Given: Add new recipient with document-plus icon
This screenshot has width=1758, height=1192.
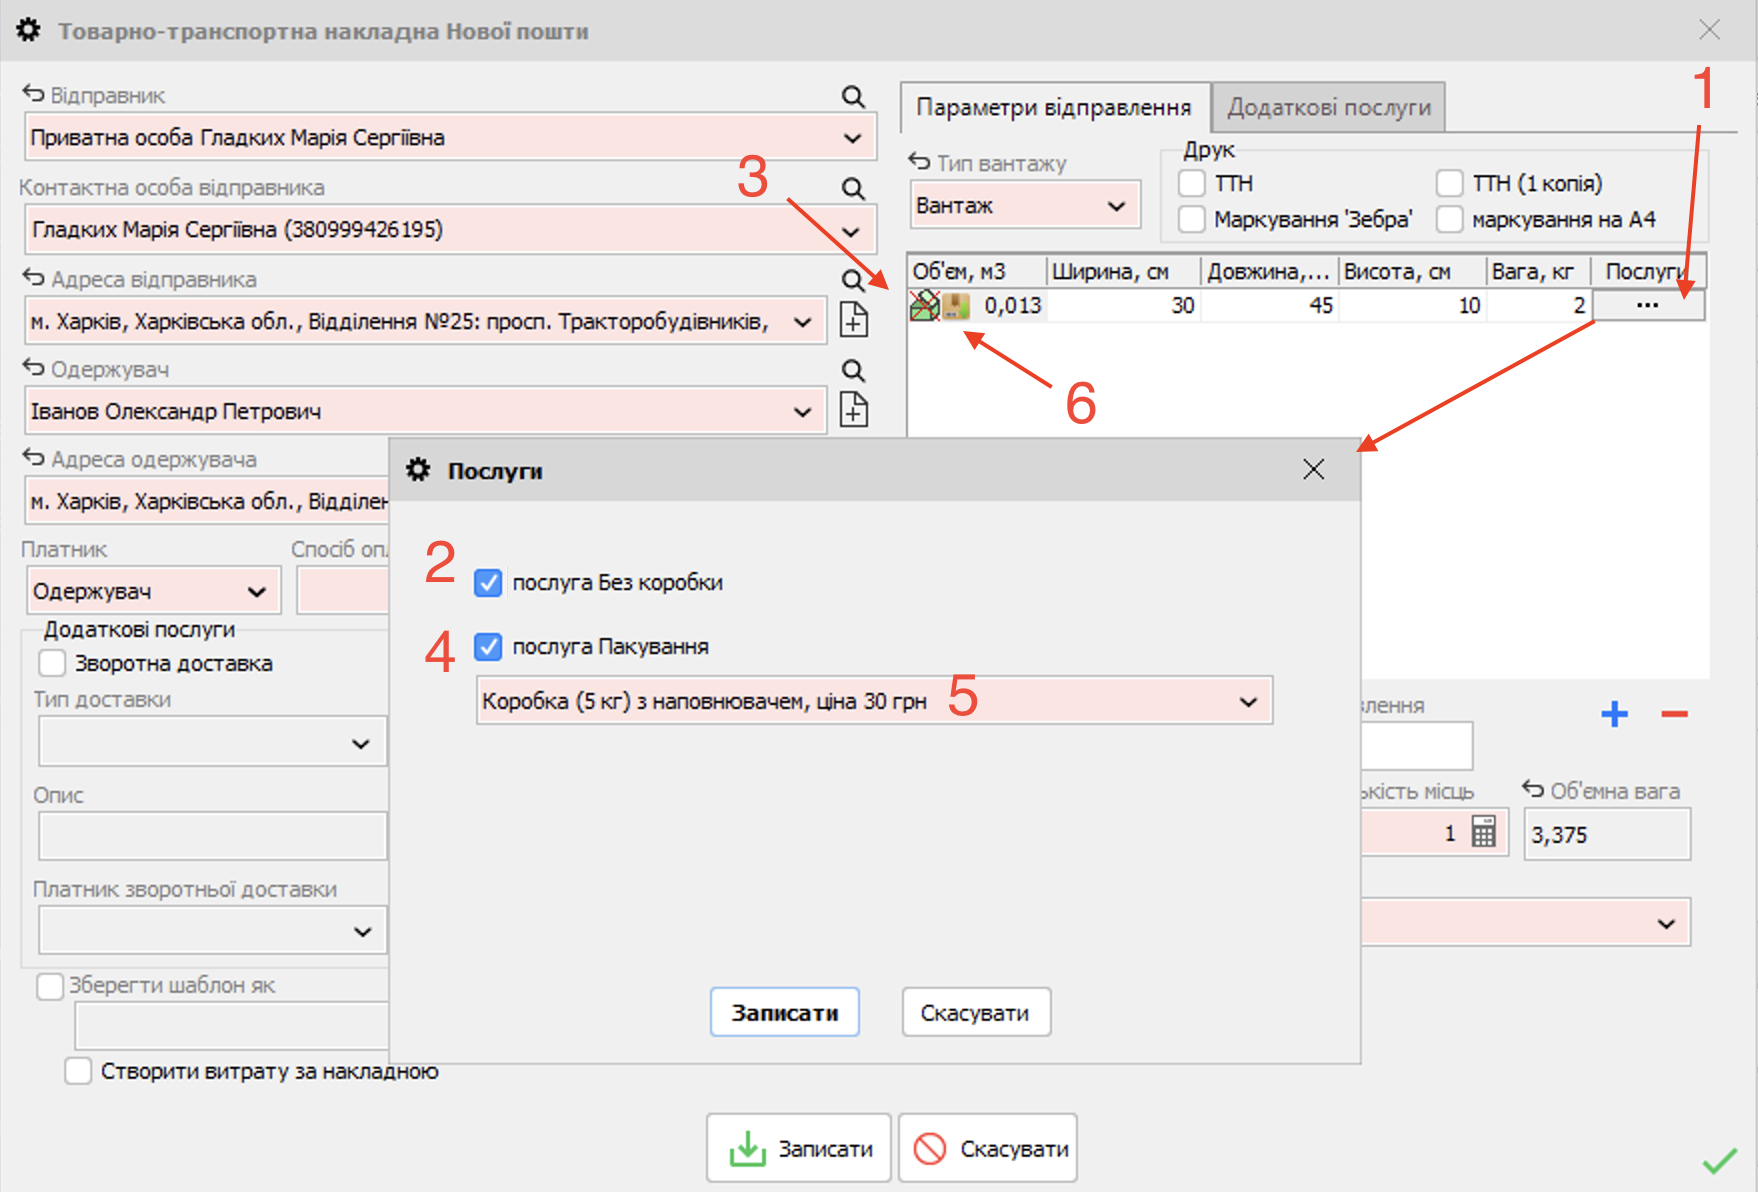Looking at the screenshot, I should click(853, 410).
